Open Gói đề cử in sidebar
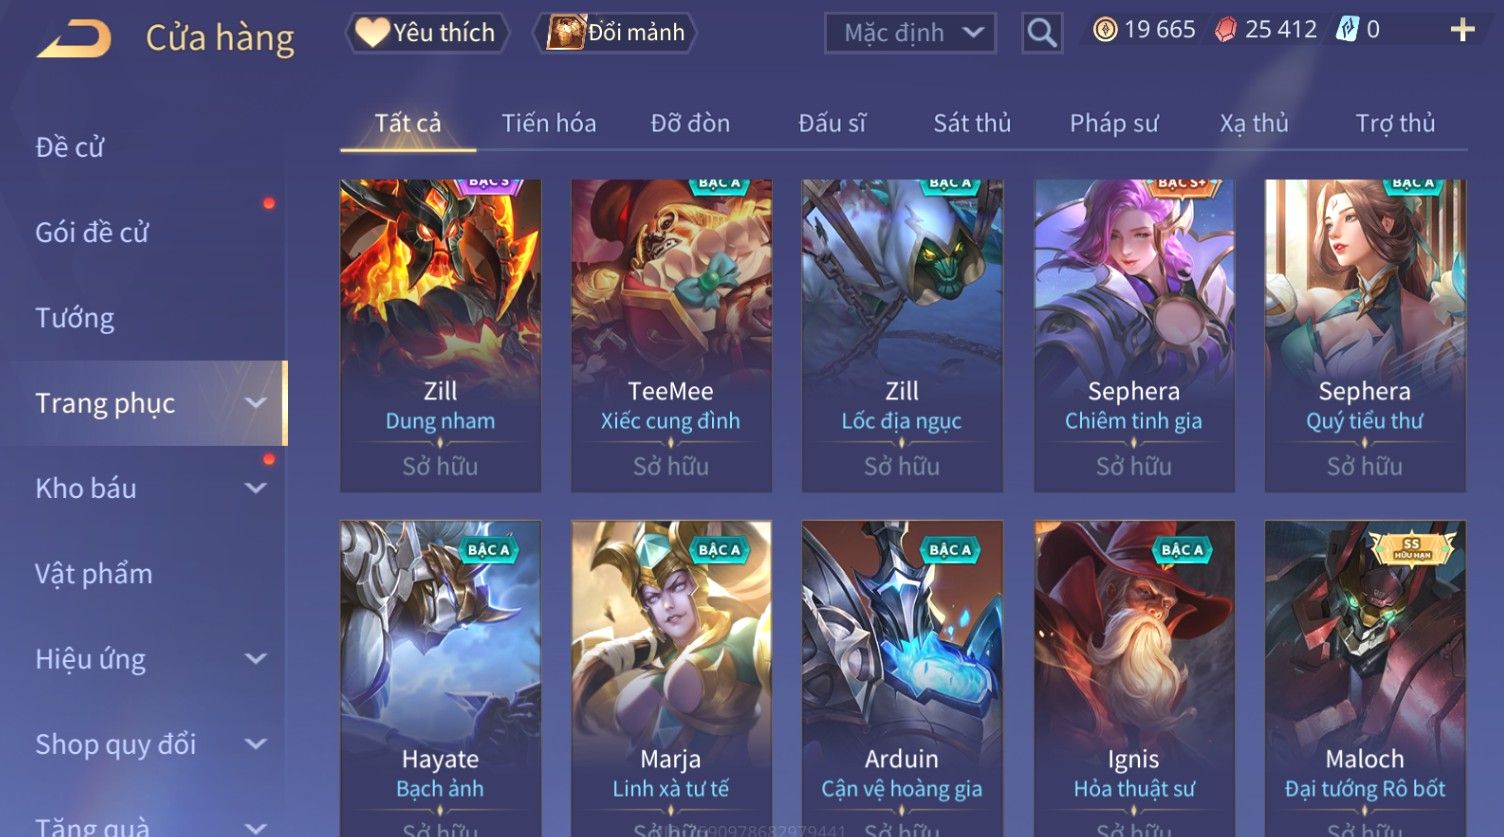This screenshot has width=1504, height=837. pos(92,233)
